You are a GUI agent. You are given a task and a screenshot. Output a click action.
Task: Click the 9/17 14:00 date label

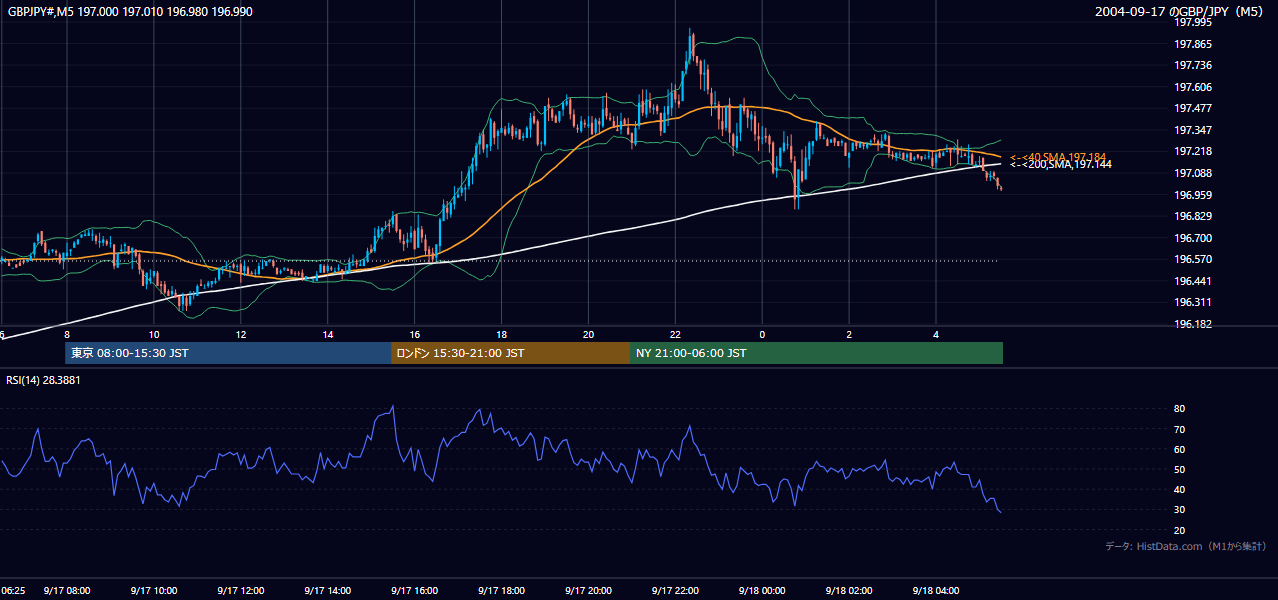point(328,591)
